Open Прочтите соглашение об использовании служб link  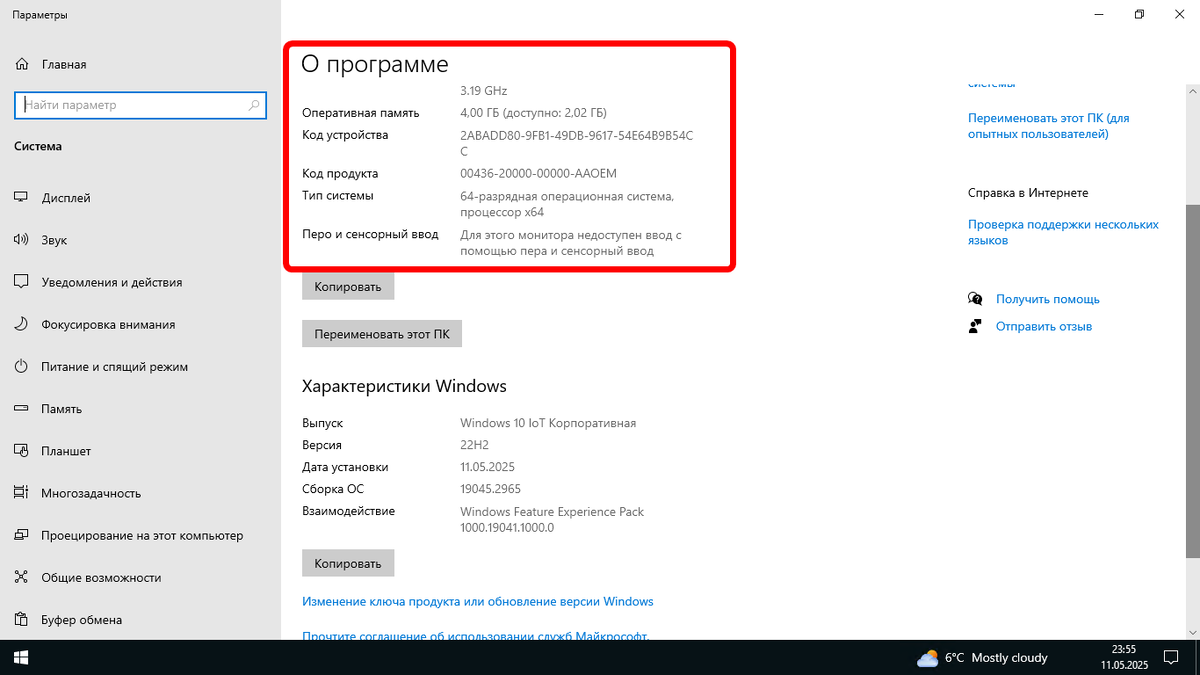[476, 635]
